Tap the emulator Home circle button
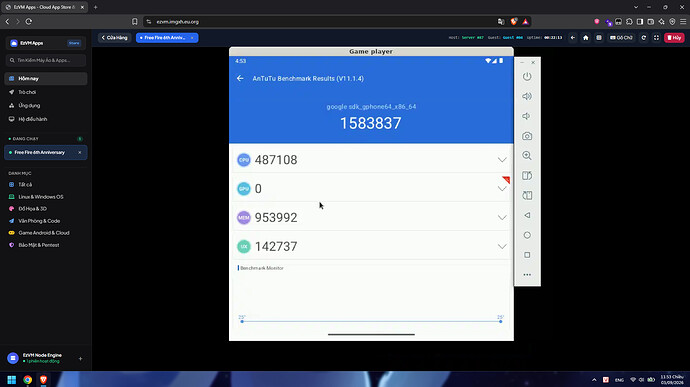This screenshot has height=387, width=690. tap(527, 235)
